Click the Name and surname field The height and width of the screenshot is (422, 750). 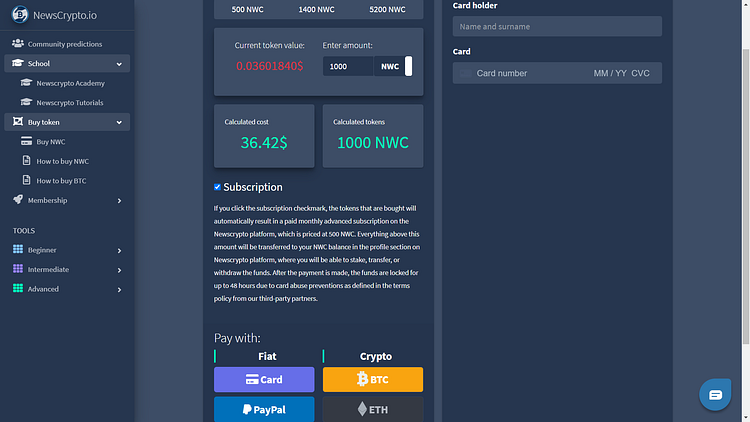(557, 26)
